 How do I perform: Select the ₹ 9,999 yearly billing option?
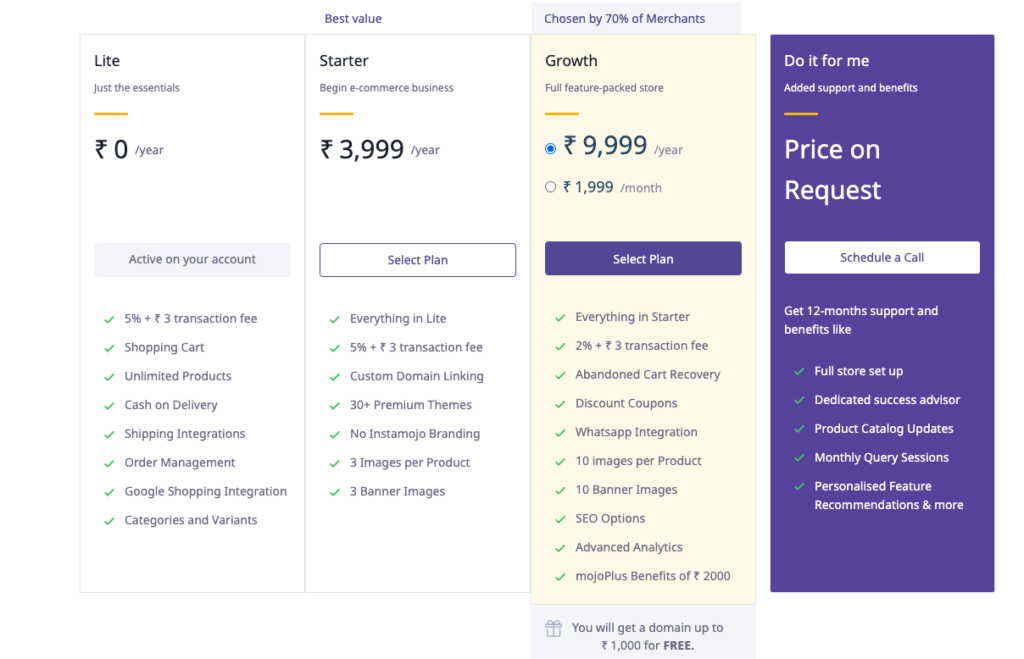(551, 149)
